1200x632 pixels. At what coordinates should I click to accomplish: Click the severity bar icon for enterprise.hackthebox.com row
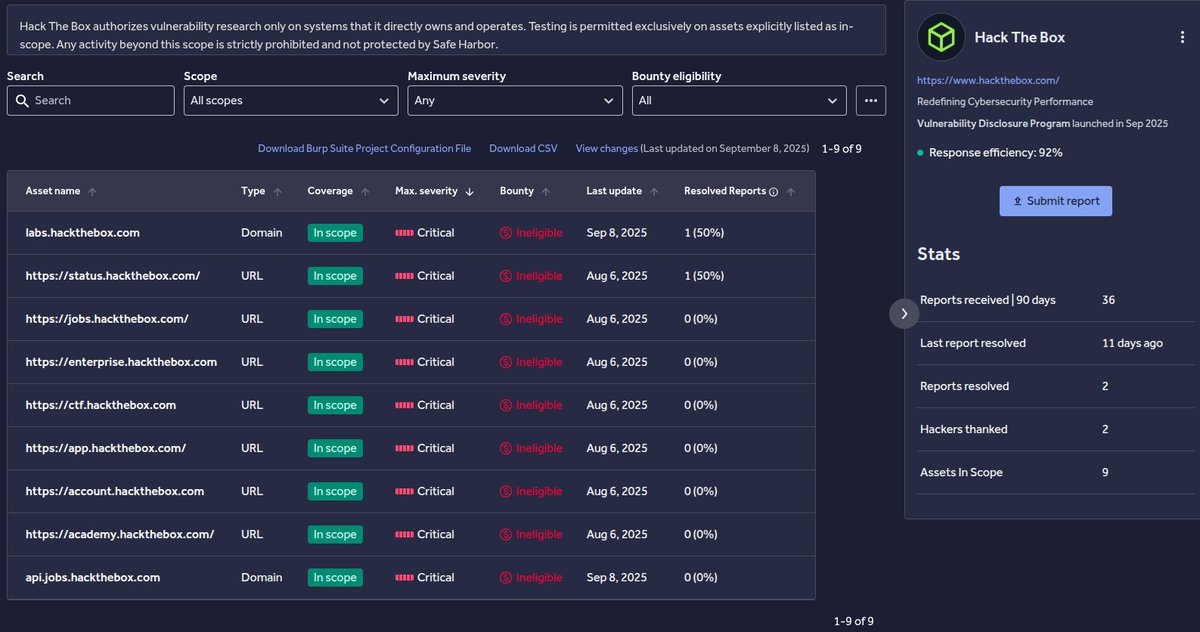click(x=404, y=362)
